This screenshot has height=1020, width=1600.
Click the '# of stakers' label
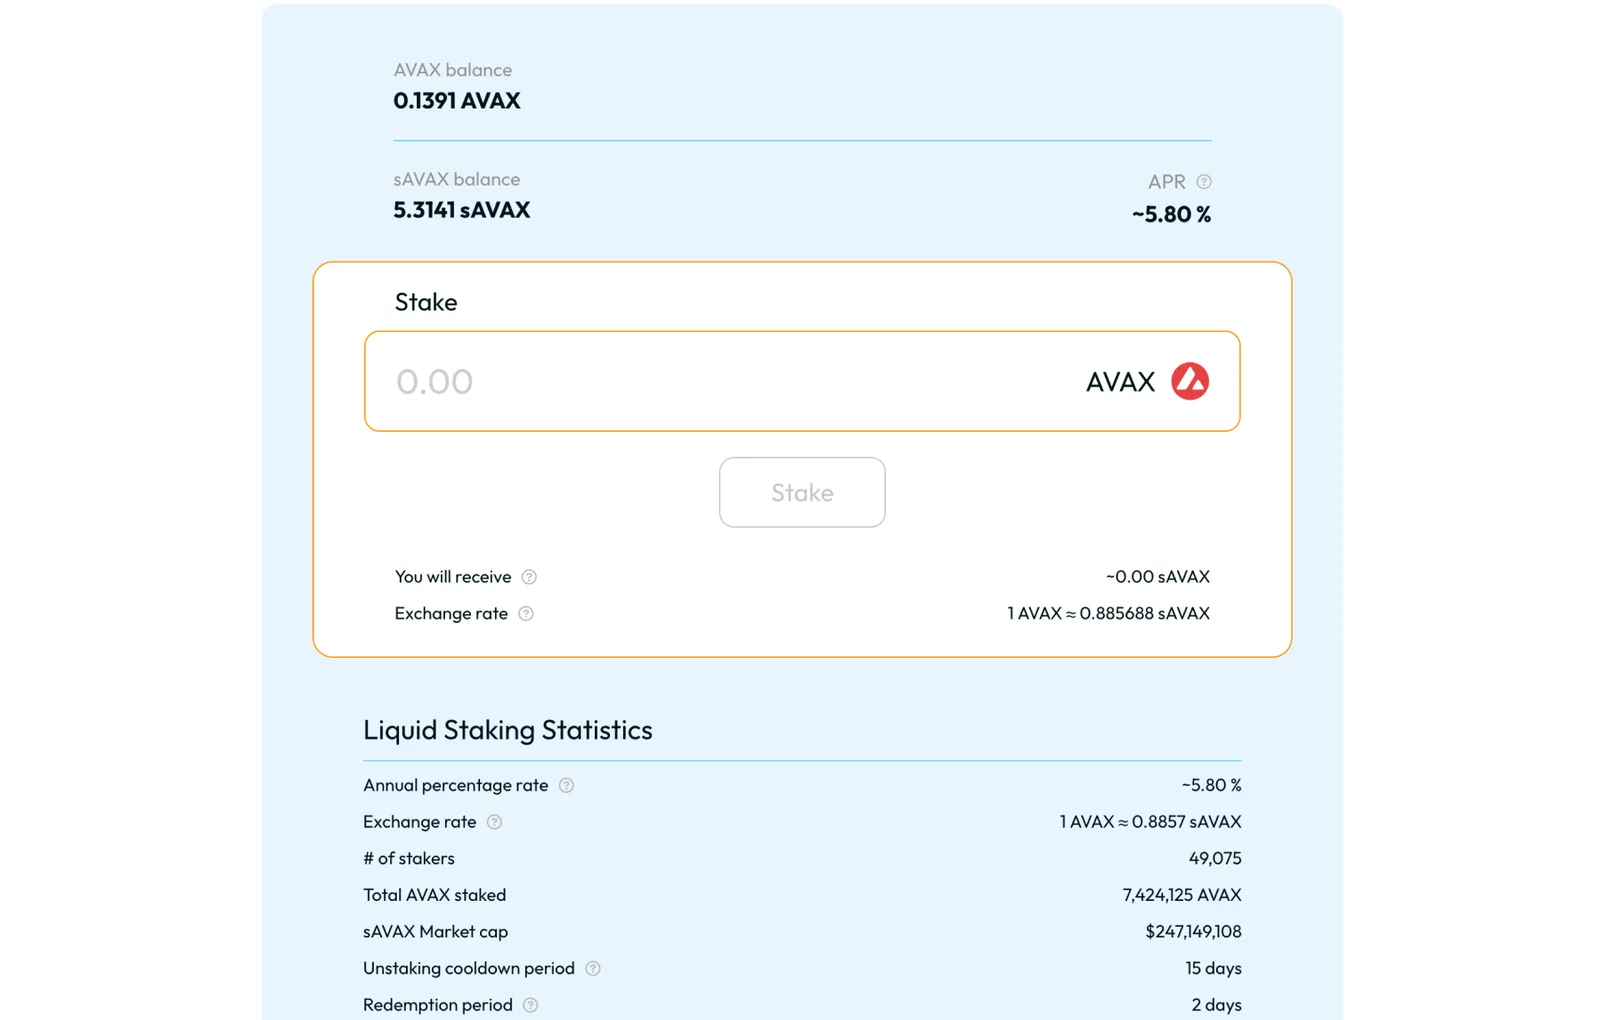[409, 858]
